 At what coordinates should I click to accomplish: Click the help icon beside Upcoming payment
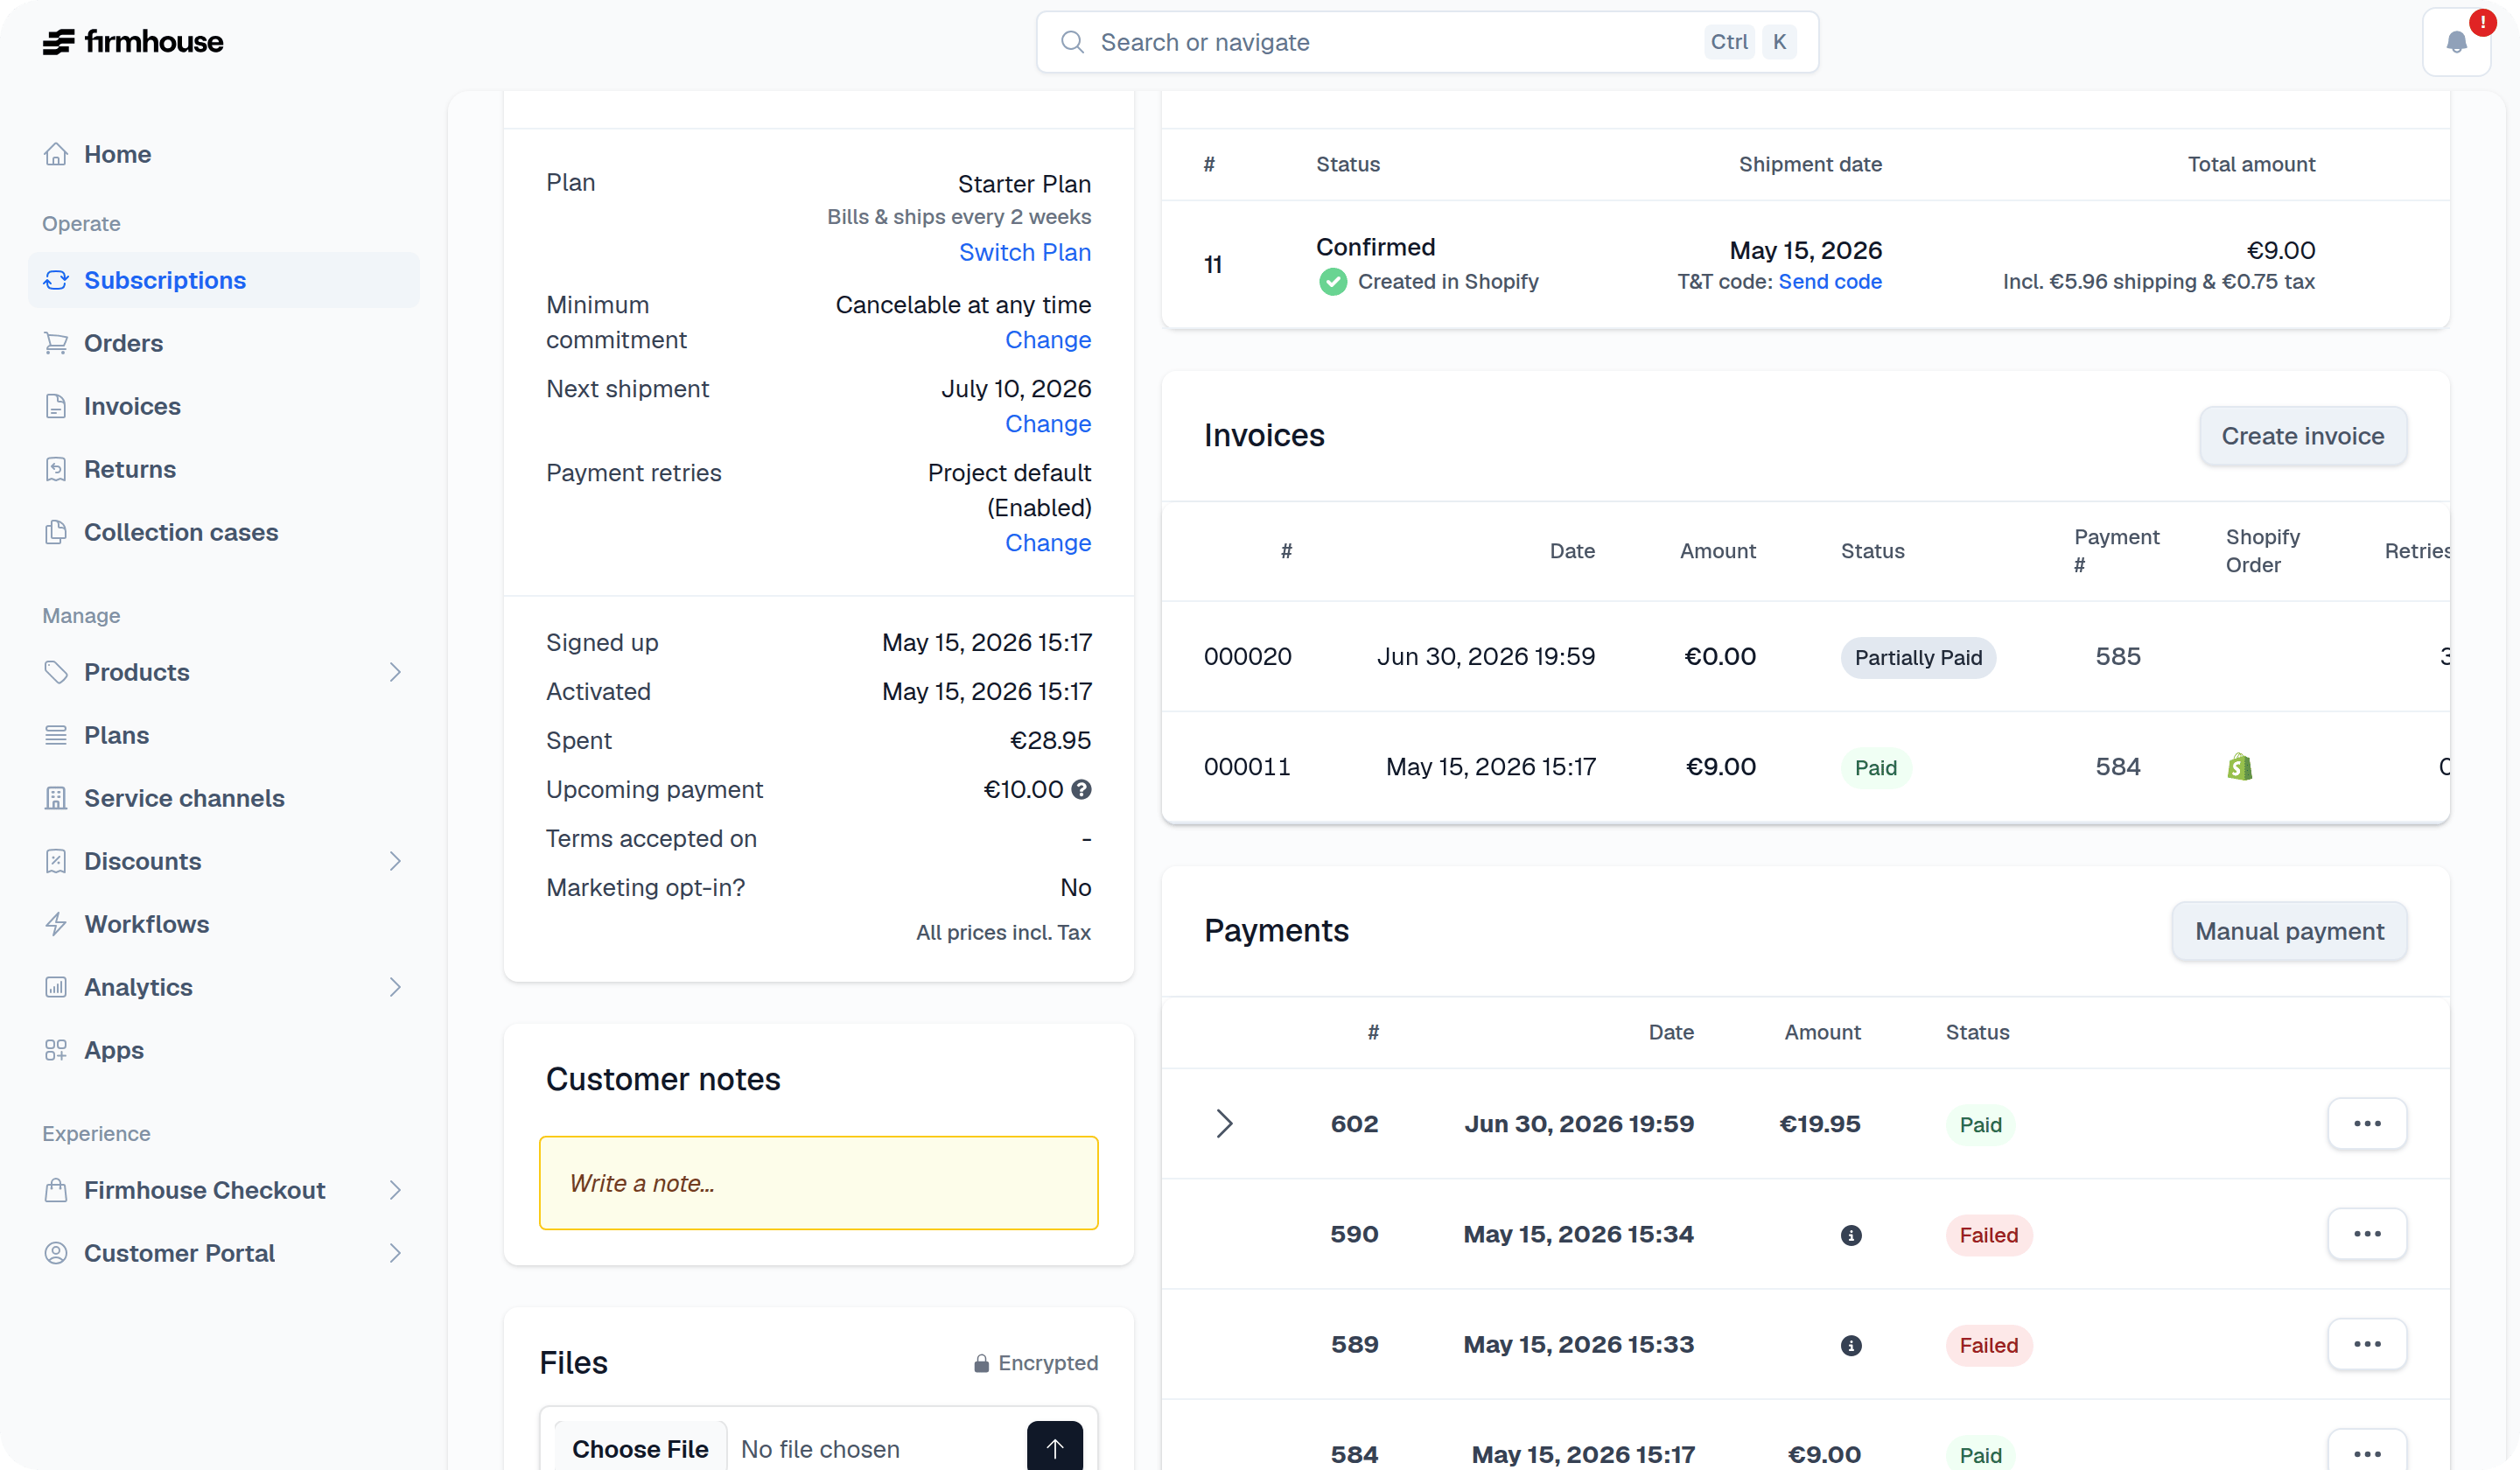point(1081,790)
